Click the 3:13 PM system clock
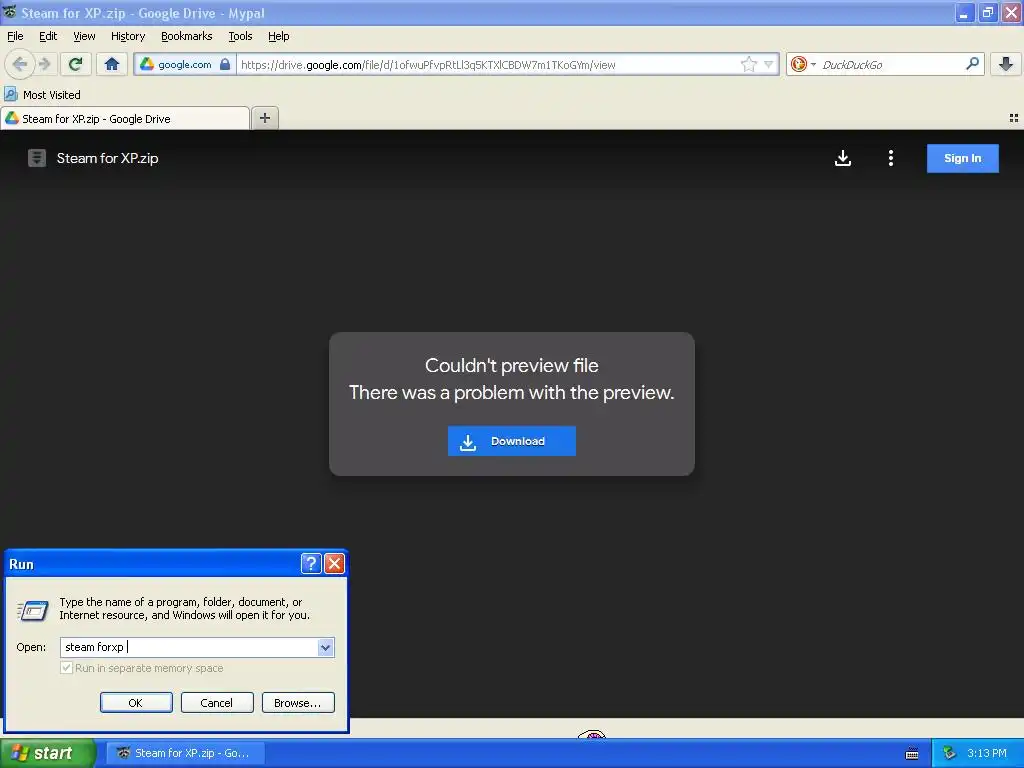Screen dimensions: 1024x768 [987, 753]
